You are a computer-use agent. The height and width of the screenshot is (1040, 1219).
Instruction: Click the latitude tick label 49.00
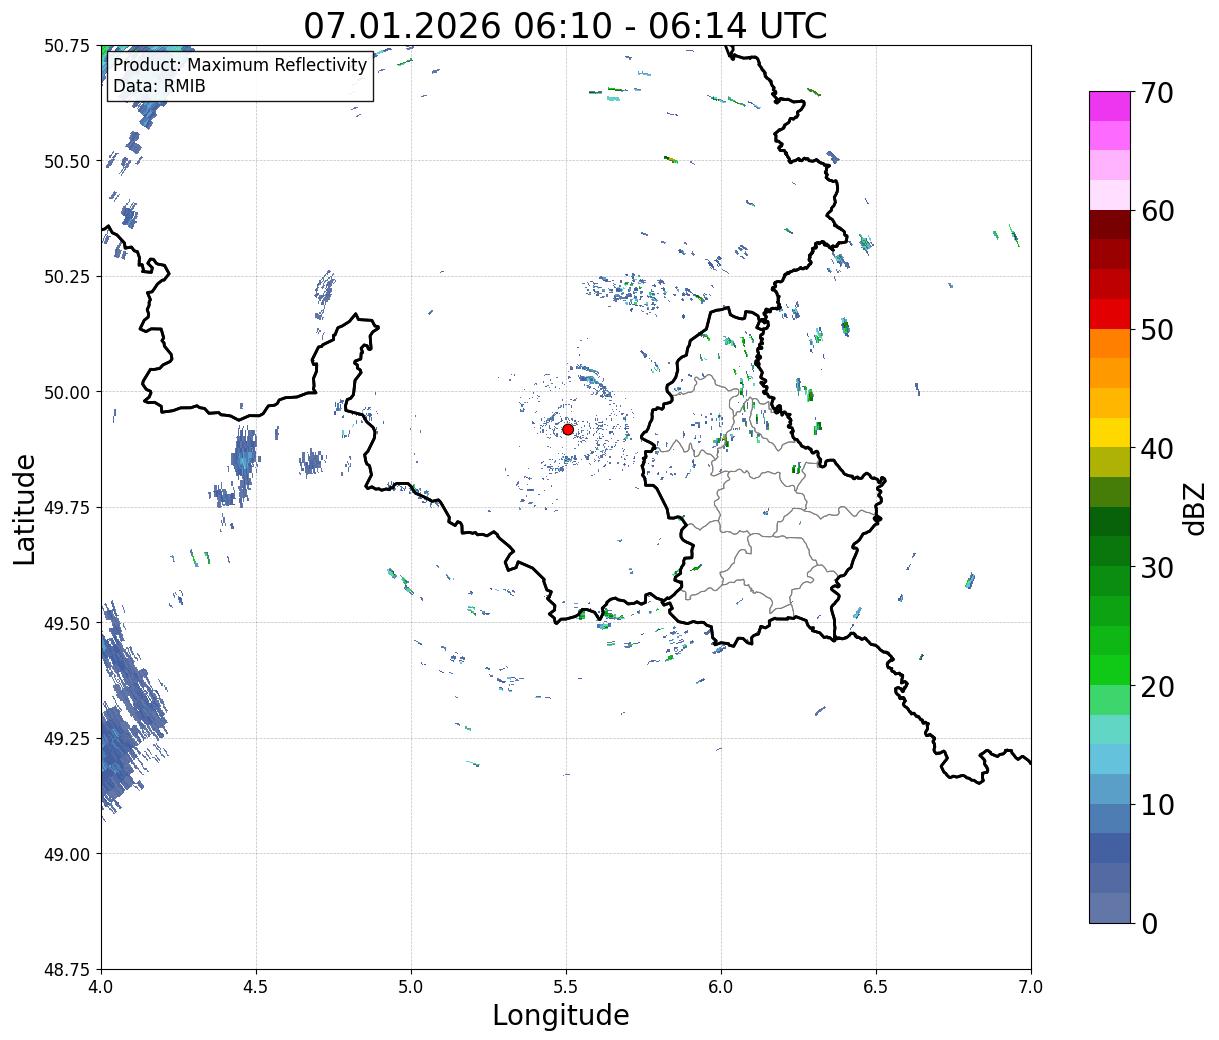67,854
